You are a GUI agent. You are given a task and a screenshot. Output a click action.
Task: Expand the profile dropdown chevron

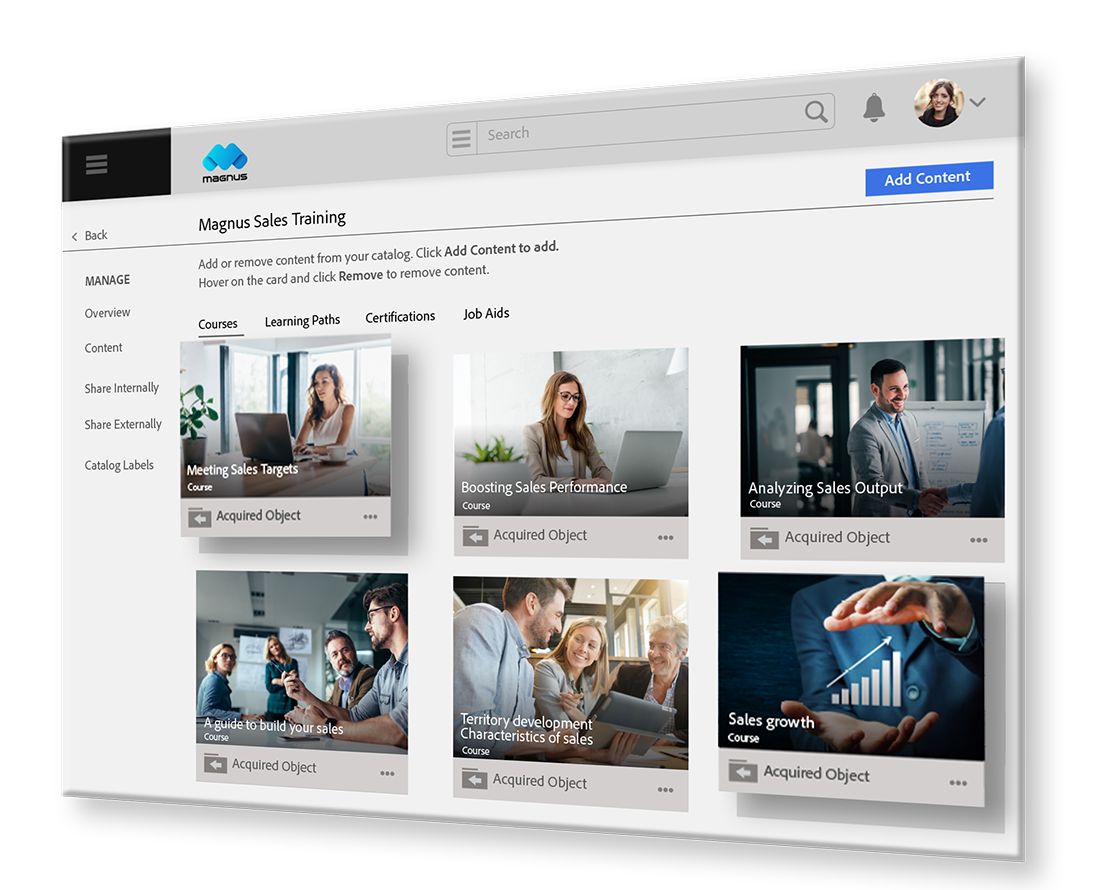(978, 101)
